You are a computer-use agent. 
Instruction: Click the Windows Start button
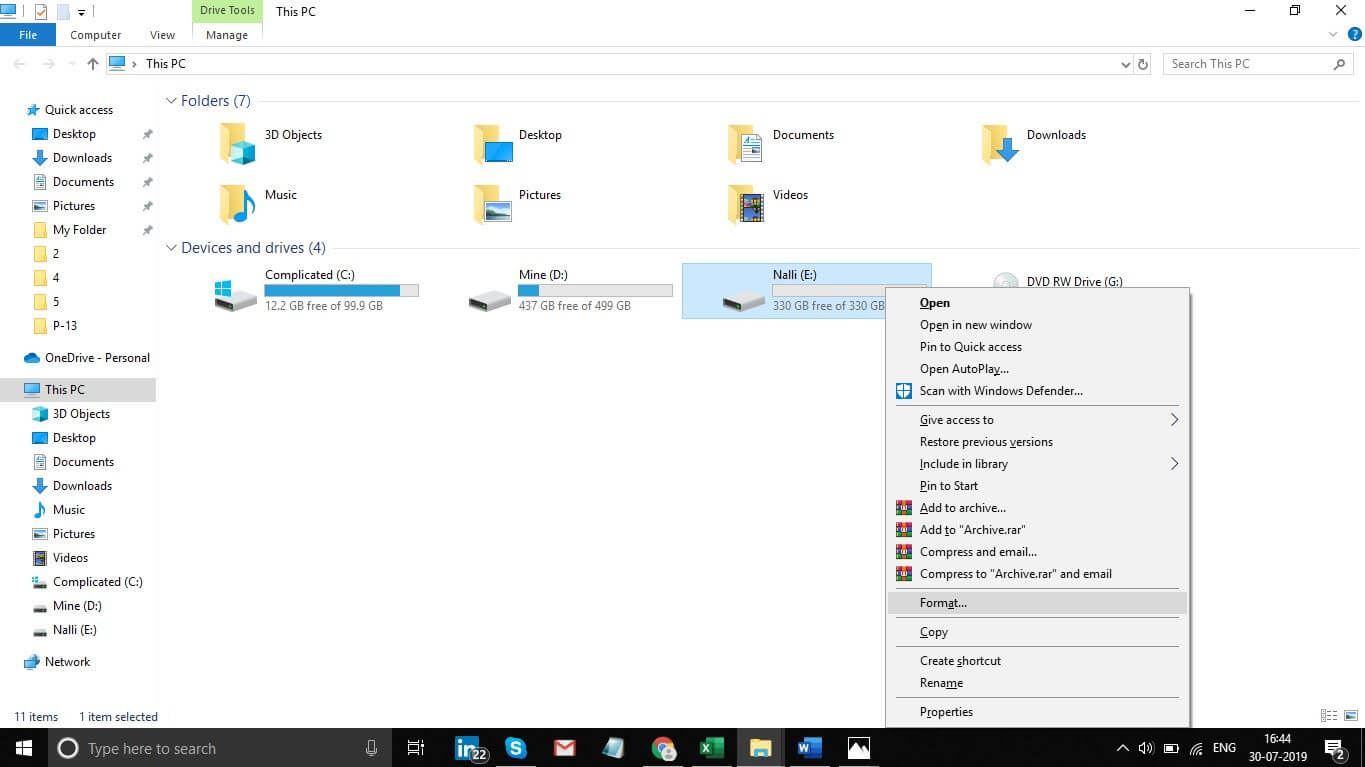(x=23, y=748)
